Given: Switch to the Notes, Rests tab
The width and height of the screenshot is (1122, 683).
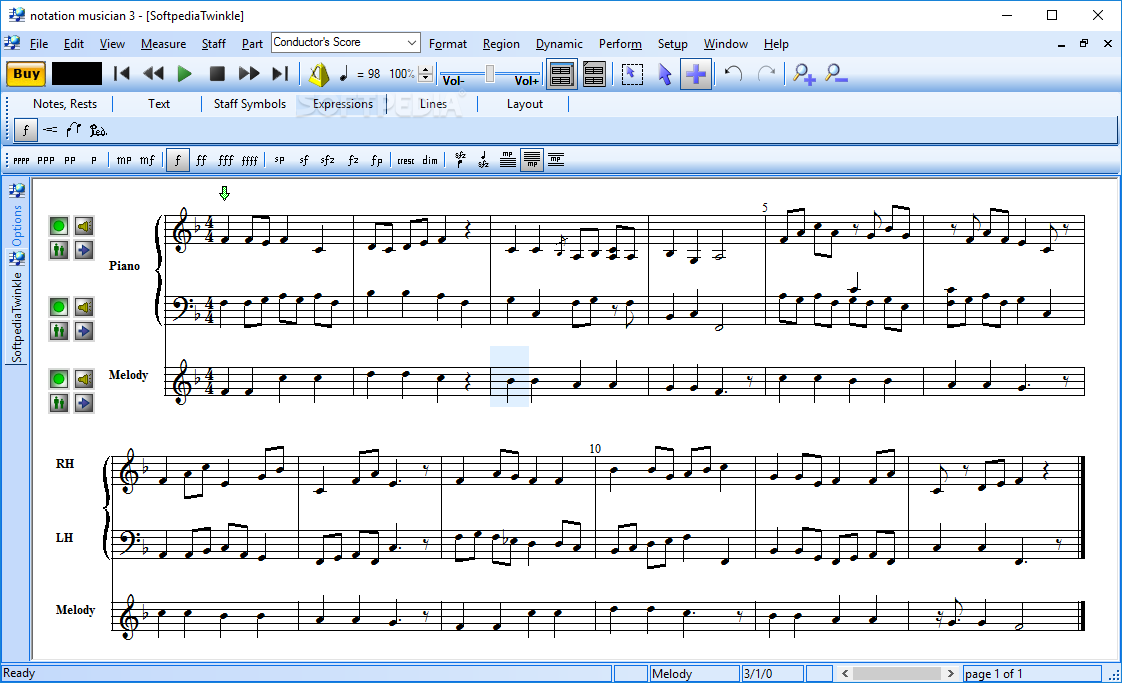Looking at the screenshot, I should click(x=64, y=104).
